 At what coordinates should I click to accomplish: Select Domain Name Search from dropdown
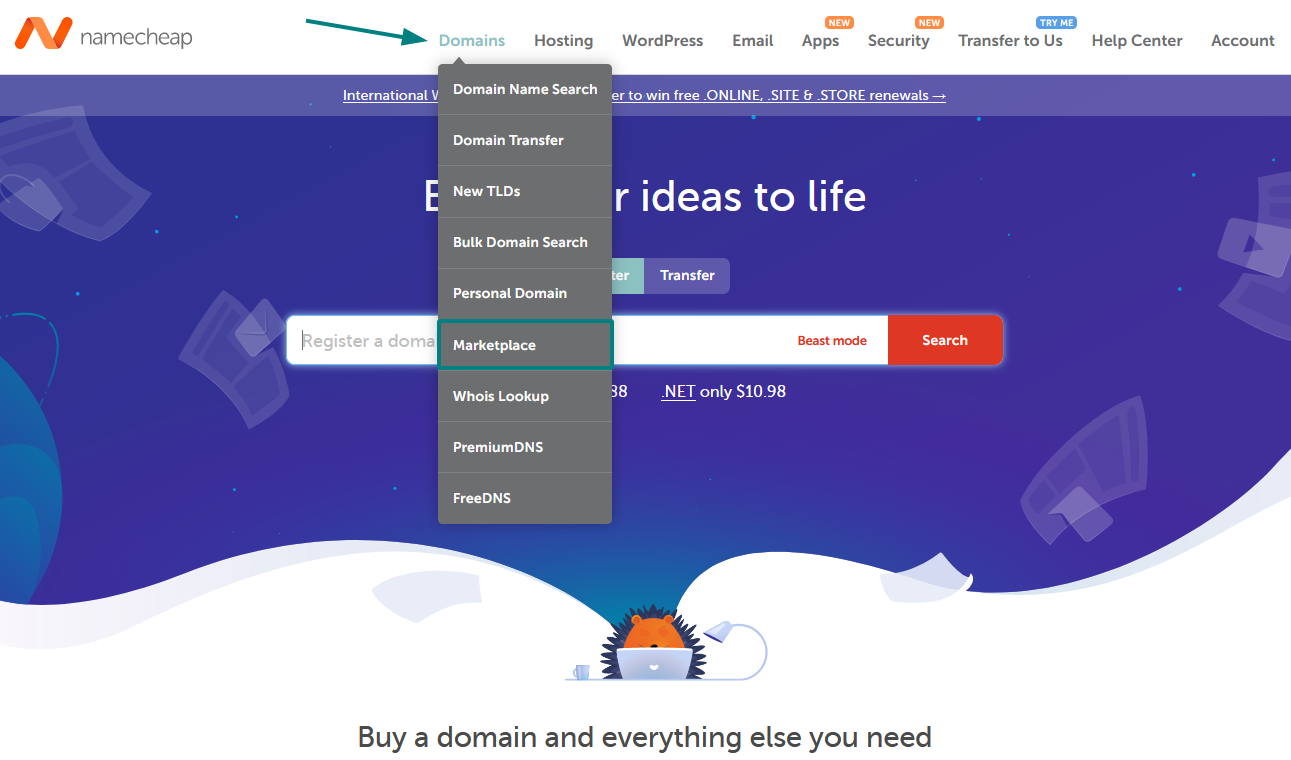(525, 89)
